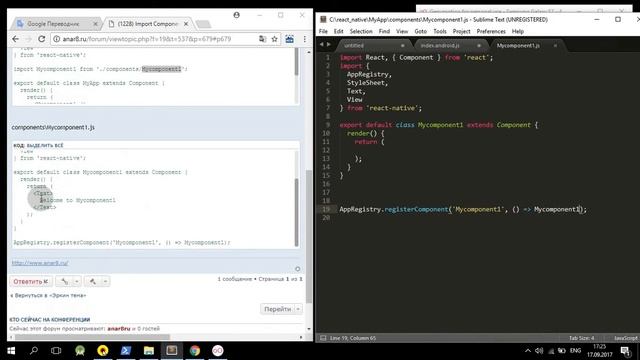Open the Goto menu
This screenshot has width=640, height=360.
coord(420,31)
